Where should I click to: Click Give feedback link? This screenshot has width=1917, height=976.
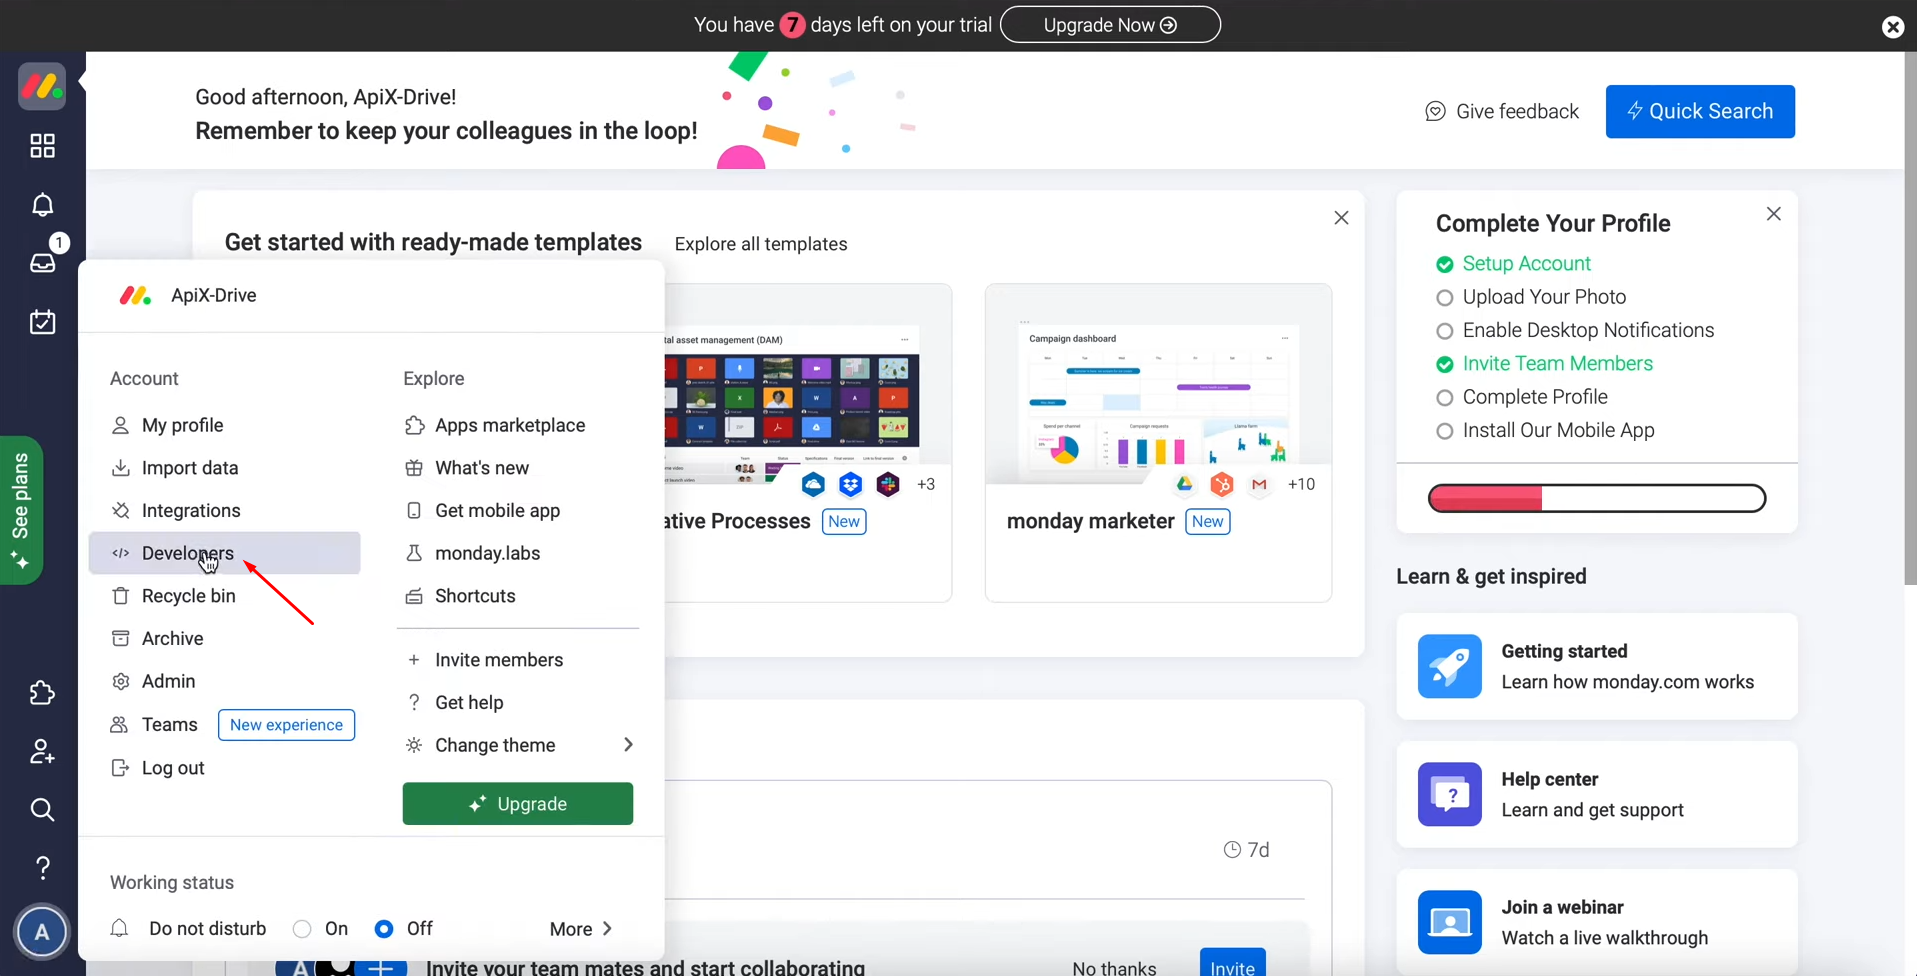click(1502, 111)
